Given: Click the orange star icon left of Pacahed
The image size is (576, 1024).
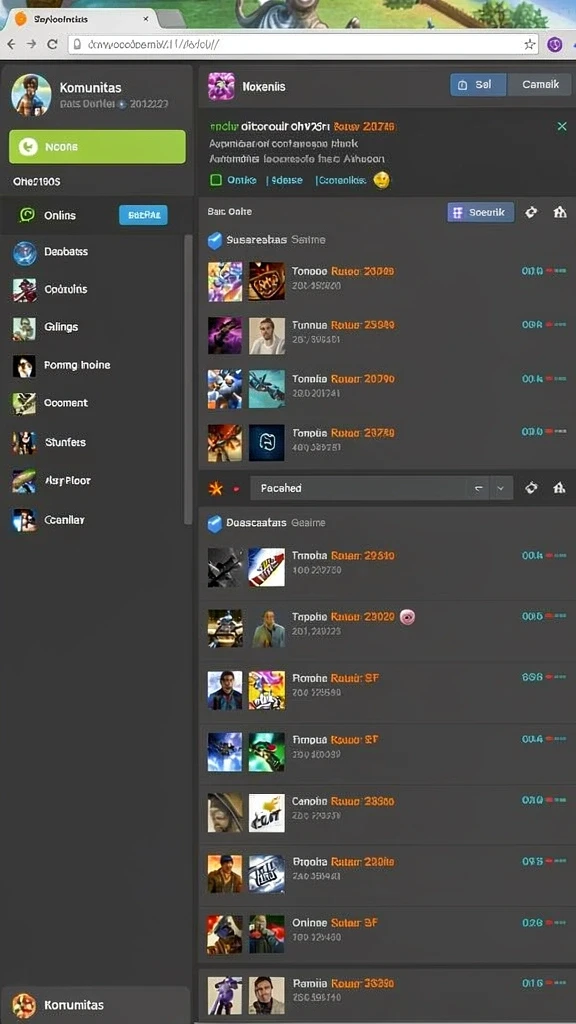Looking at the screenshot, I should [x=215, y=488].
